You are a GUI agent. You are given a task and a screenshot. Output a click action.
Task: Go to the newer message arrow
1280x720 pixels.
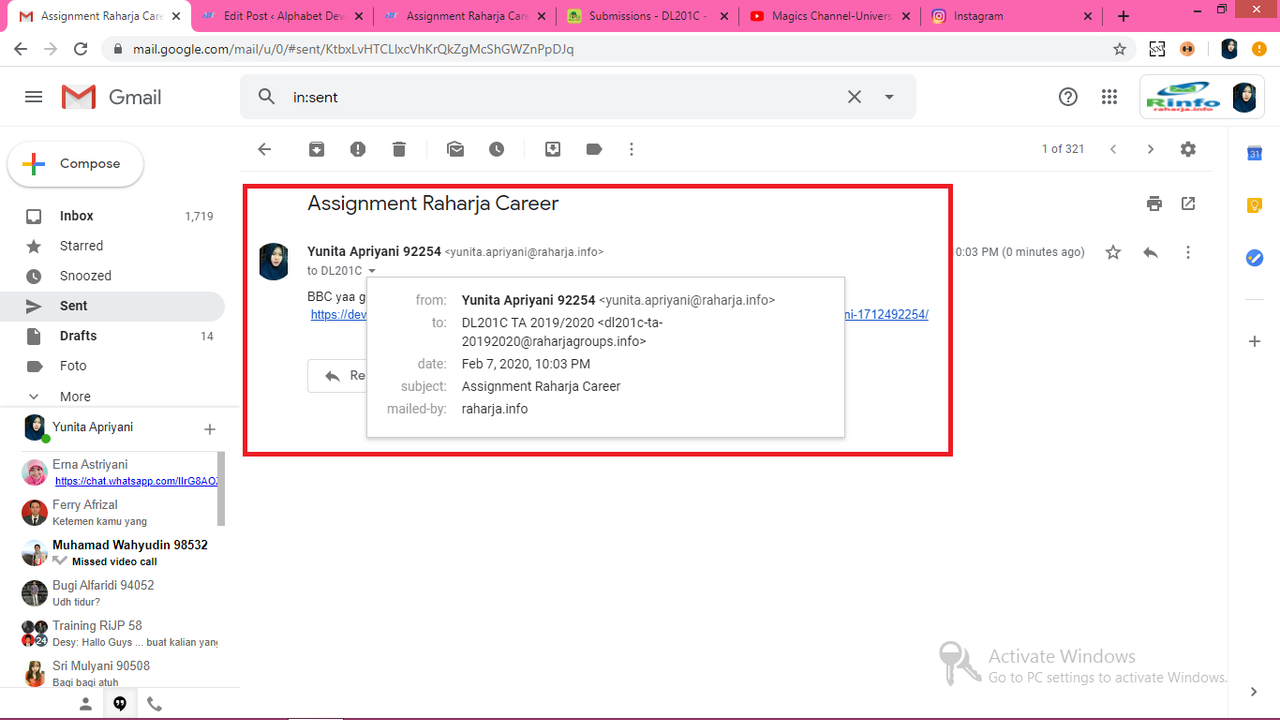coord(1113,149)
